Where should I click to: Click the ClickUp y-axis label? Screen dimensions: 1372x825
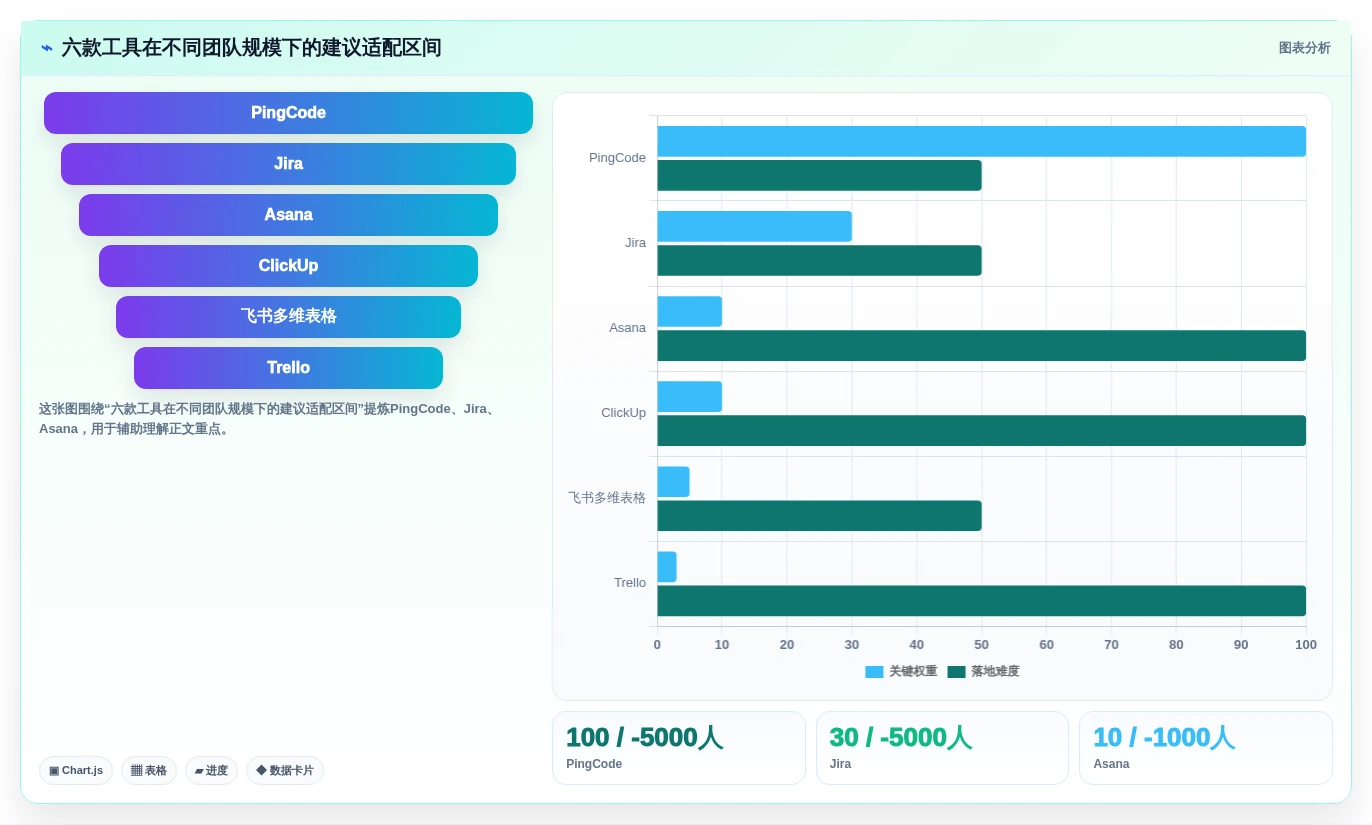pos(623,413)
